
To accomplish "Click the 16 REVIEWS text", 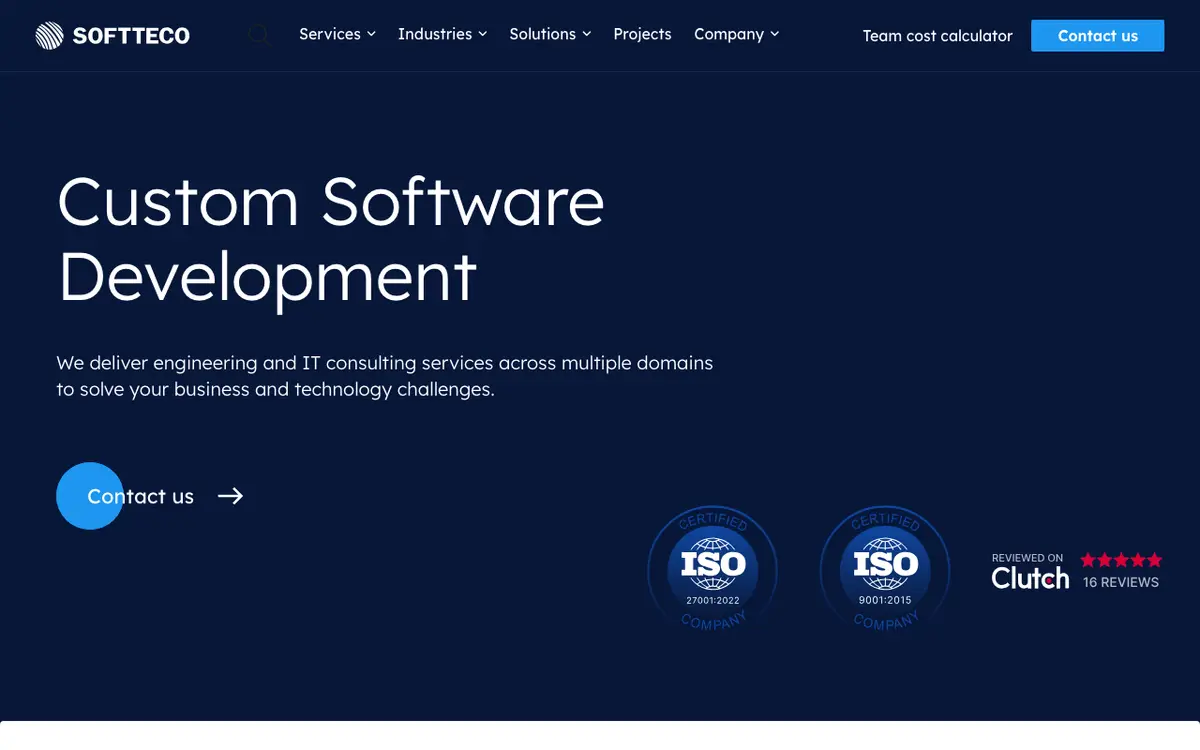I will point(1121,582).
